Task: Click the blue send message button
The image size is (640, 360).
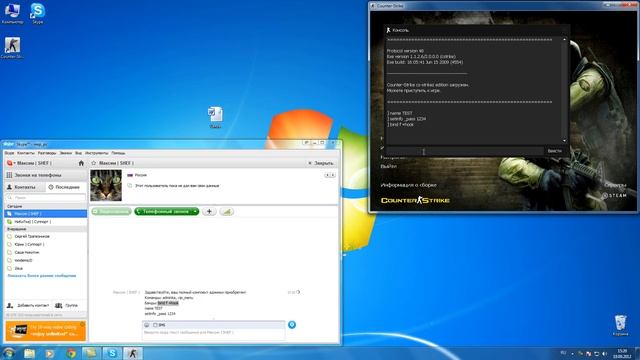Action: coord(292,325)
